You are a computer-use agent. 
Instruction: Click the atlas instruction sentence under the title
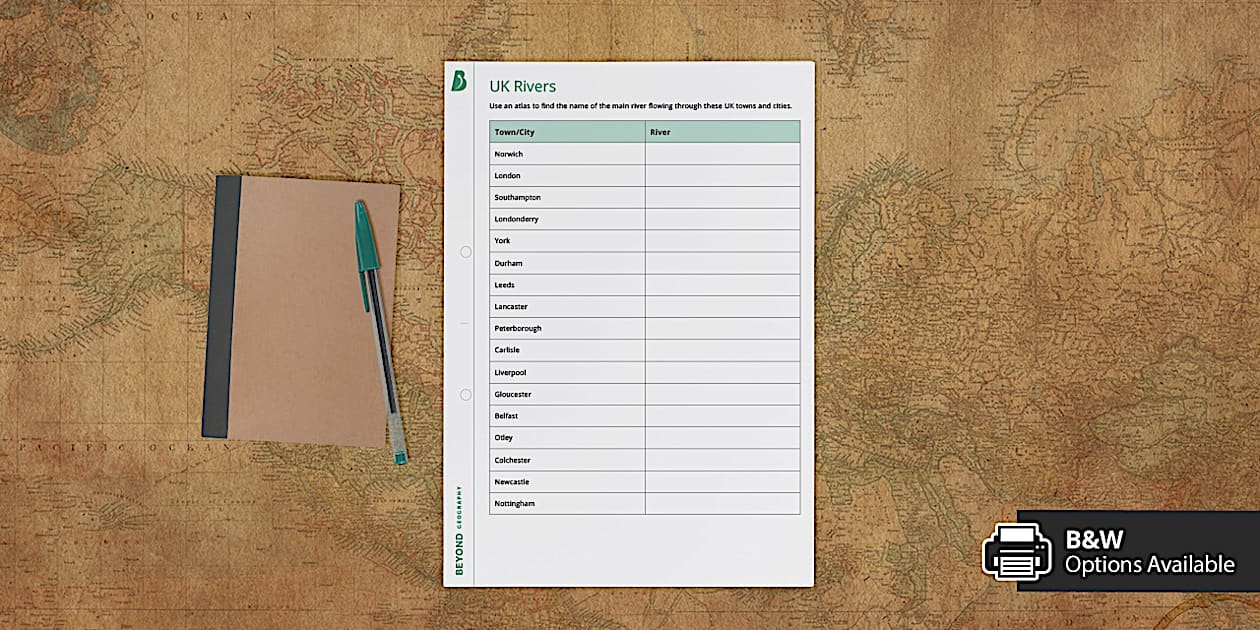point(640,106)
